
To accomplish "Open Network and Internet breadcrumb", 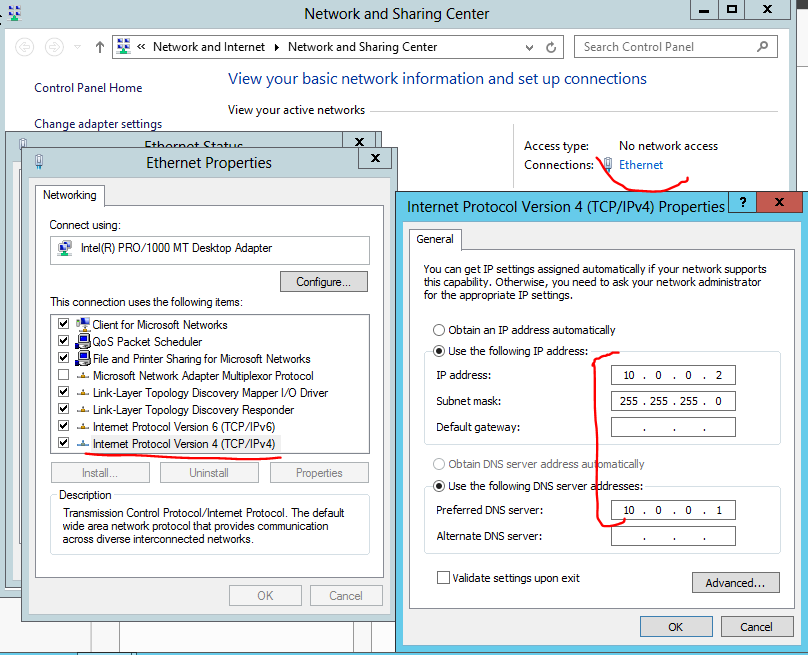I will pos(209,47).
